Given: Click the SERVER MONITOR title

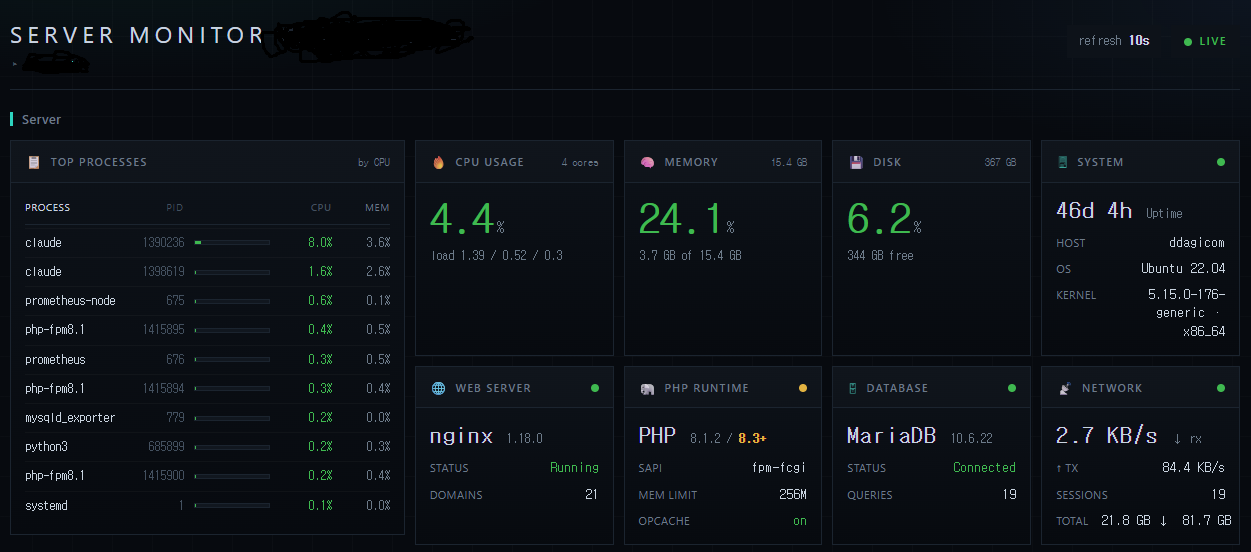Looking at the screenshot, I should pos(137,35).
